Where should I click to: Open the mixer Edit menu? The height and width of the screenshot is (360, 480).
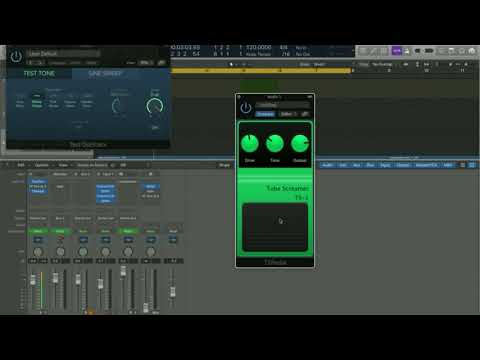[21, 165]
